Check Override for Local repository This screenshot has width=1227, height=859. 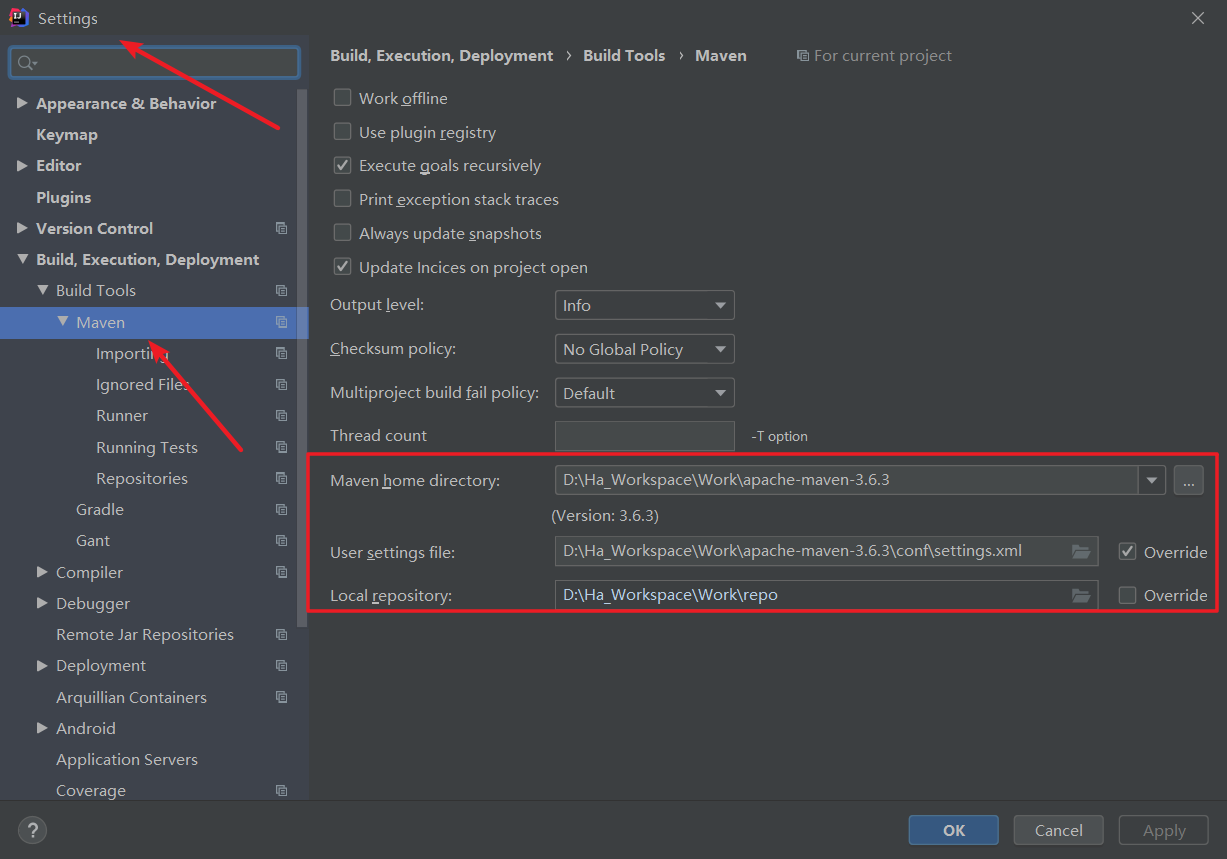(x=1127, y=595)
